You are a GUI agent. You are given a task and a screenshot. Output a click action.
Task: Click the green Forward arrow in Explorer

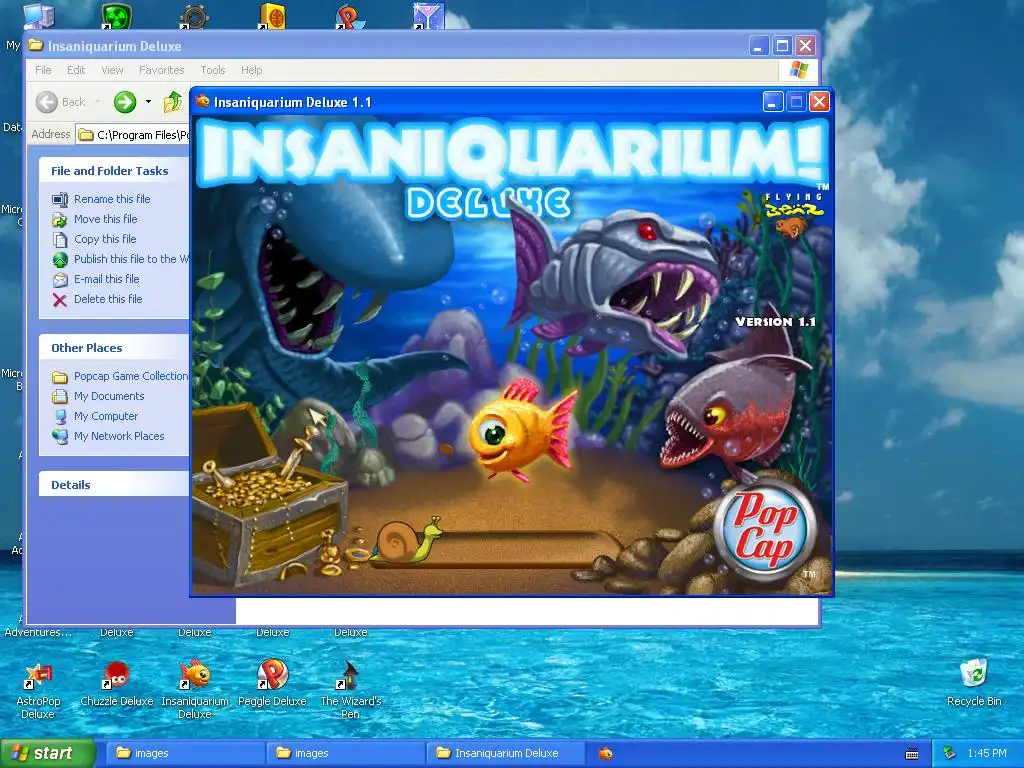[x=125, y=102]
